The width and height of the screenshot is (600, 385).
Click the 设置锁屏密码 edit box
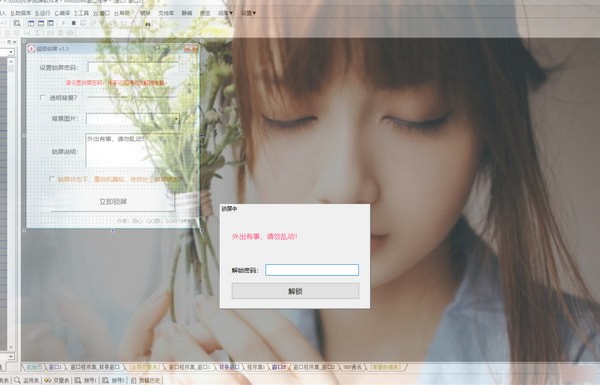point(132,67)
